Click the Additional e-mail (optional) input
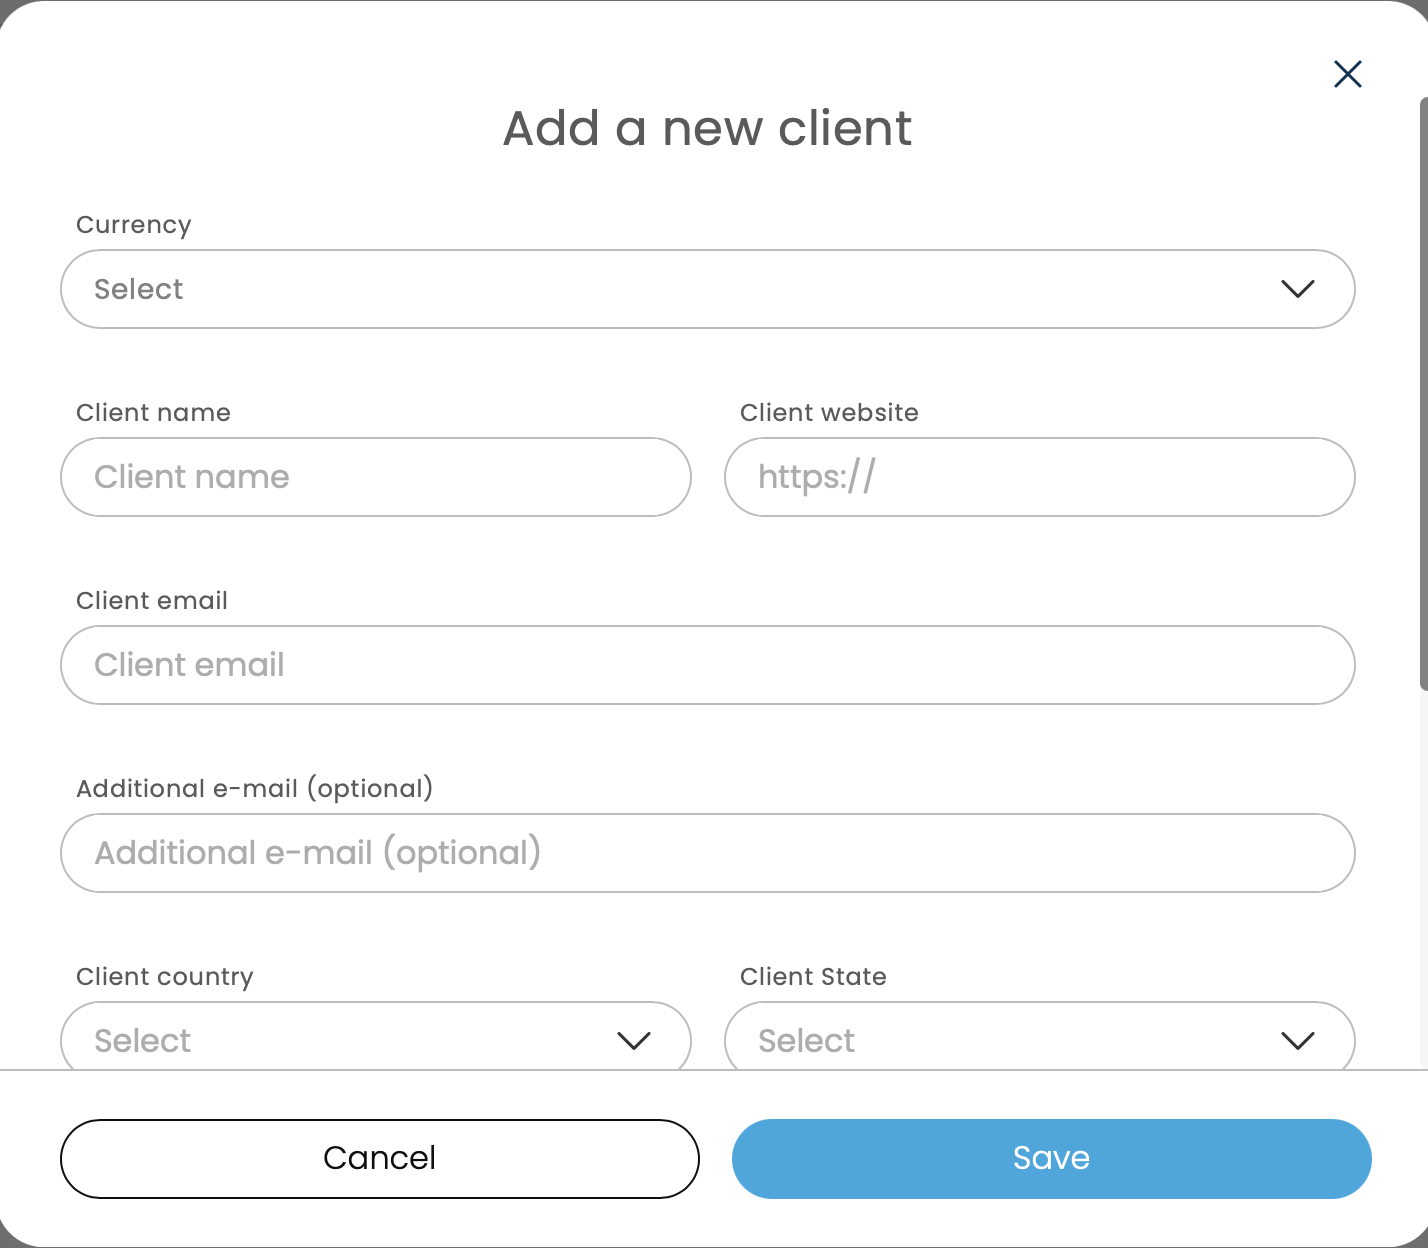Image resolution: width=1428 pixels, height=1248 pixels. pos(707,853)
